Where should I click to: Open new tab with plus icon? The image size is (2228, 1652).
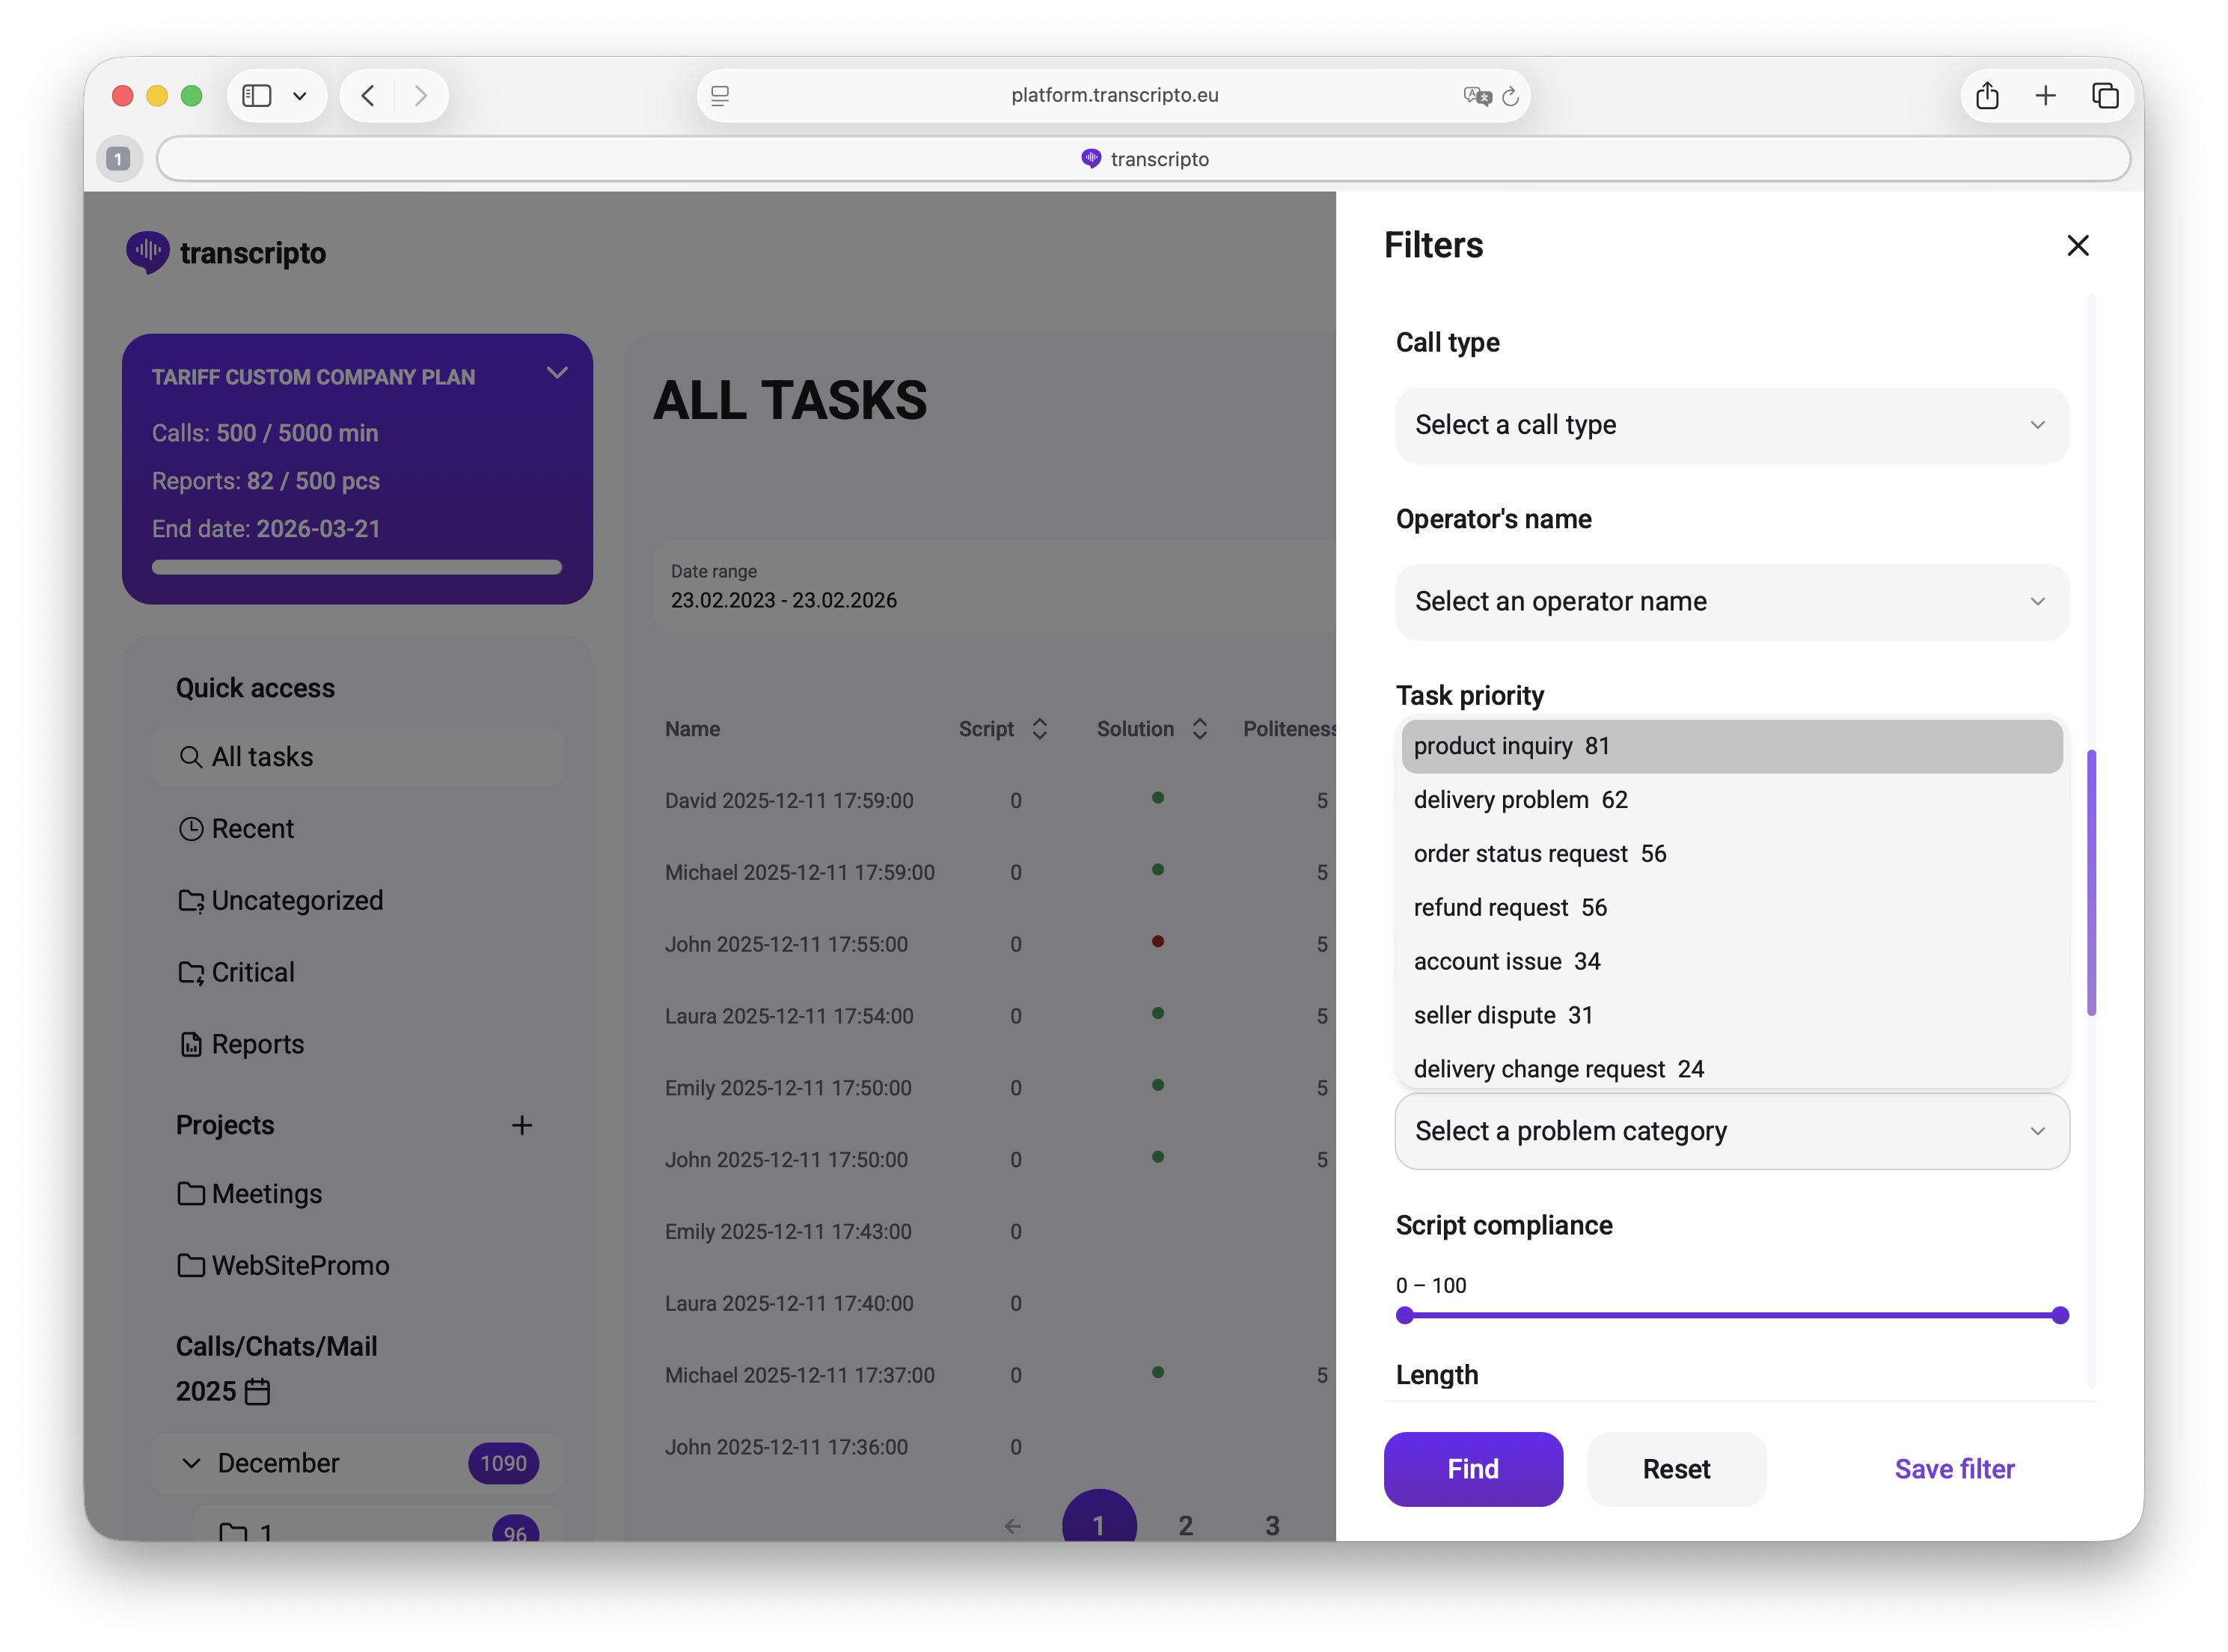pyautogui.click(x=2045, y=96)
